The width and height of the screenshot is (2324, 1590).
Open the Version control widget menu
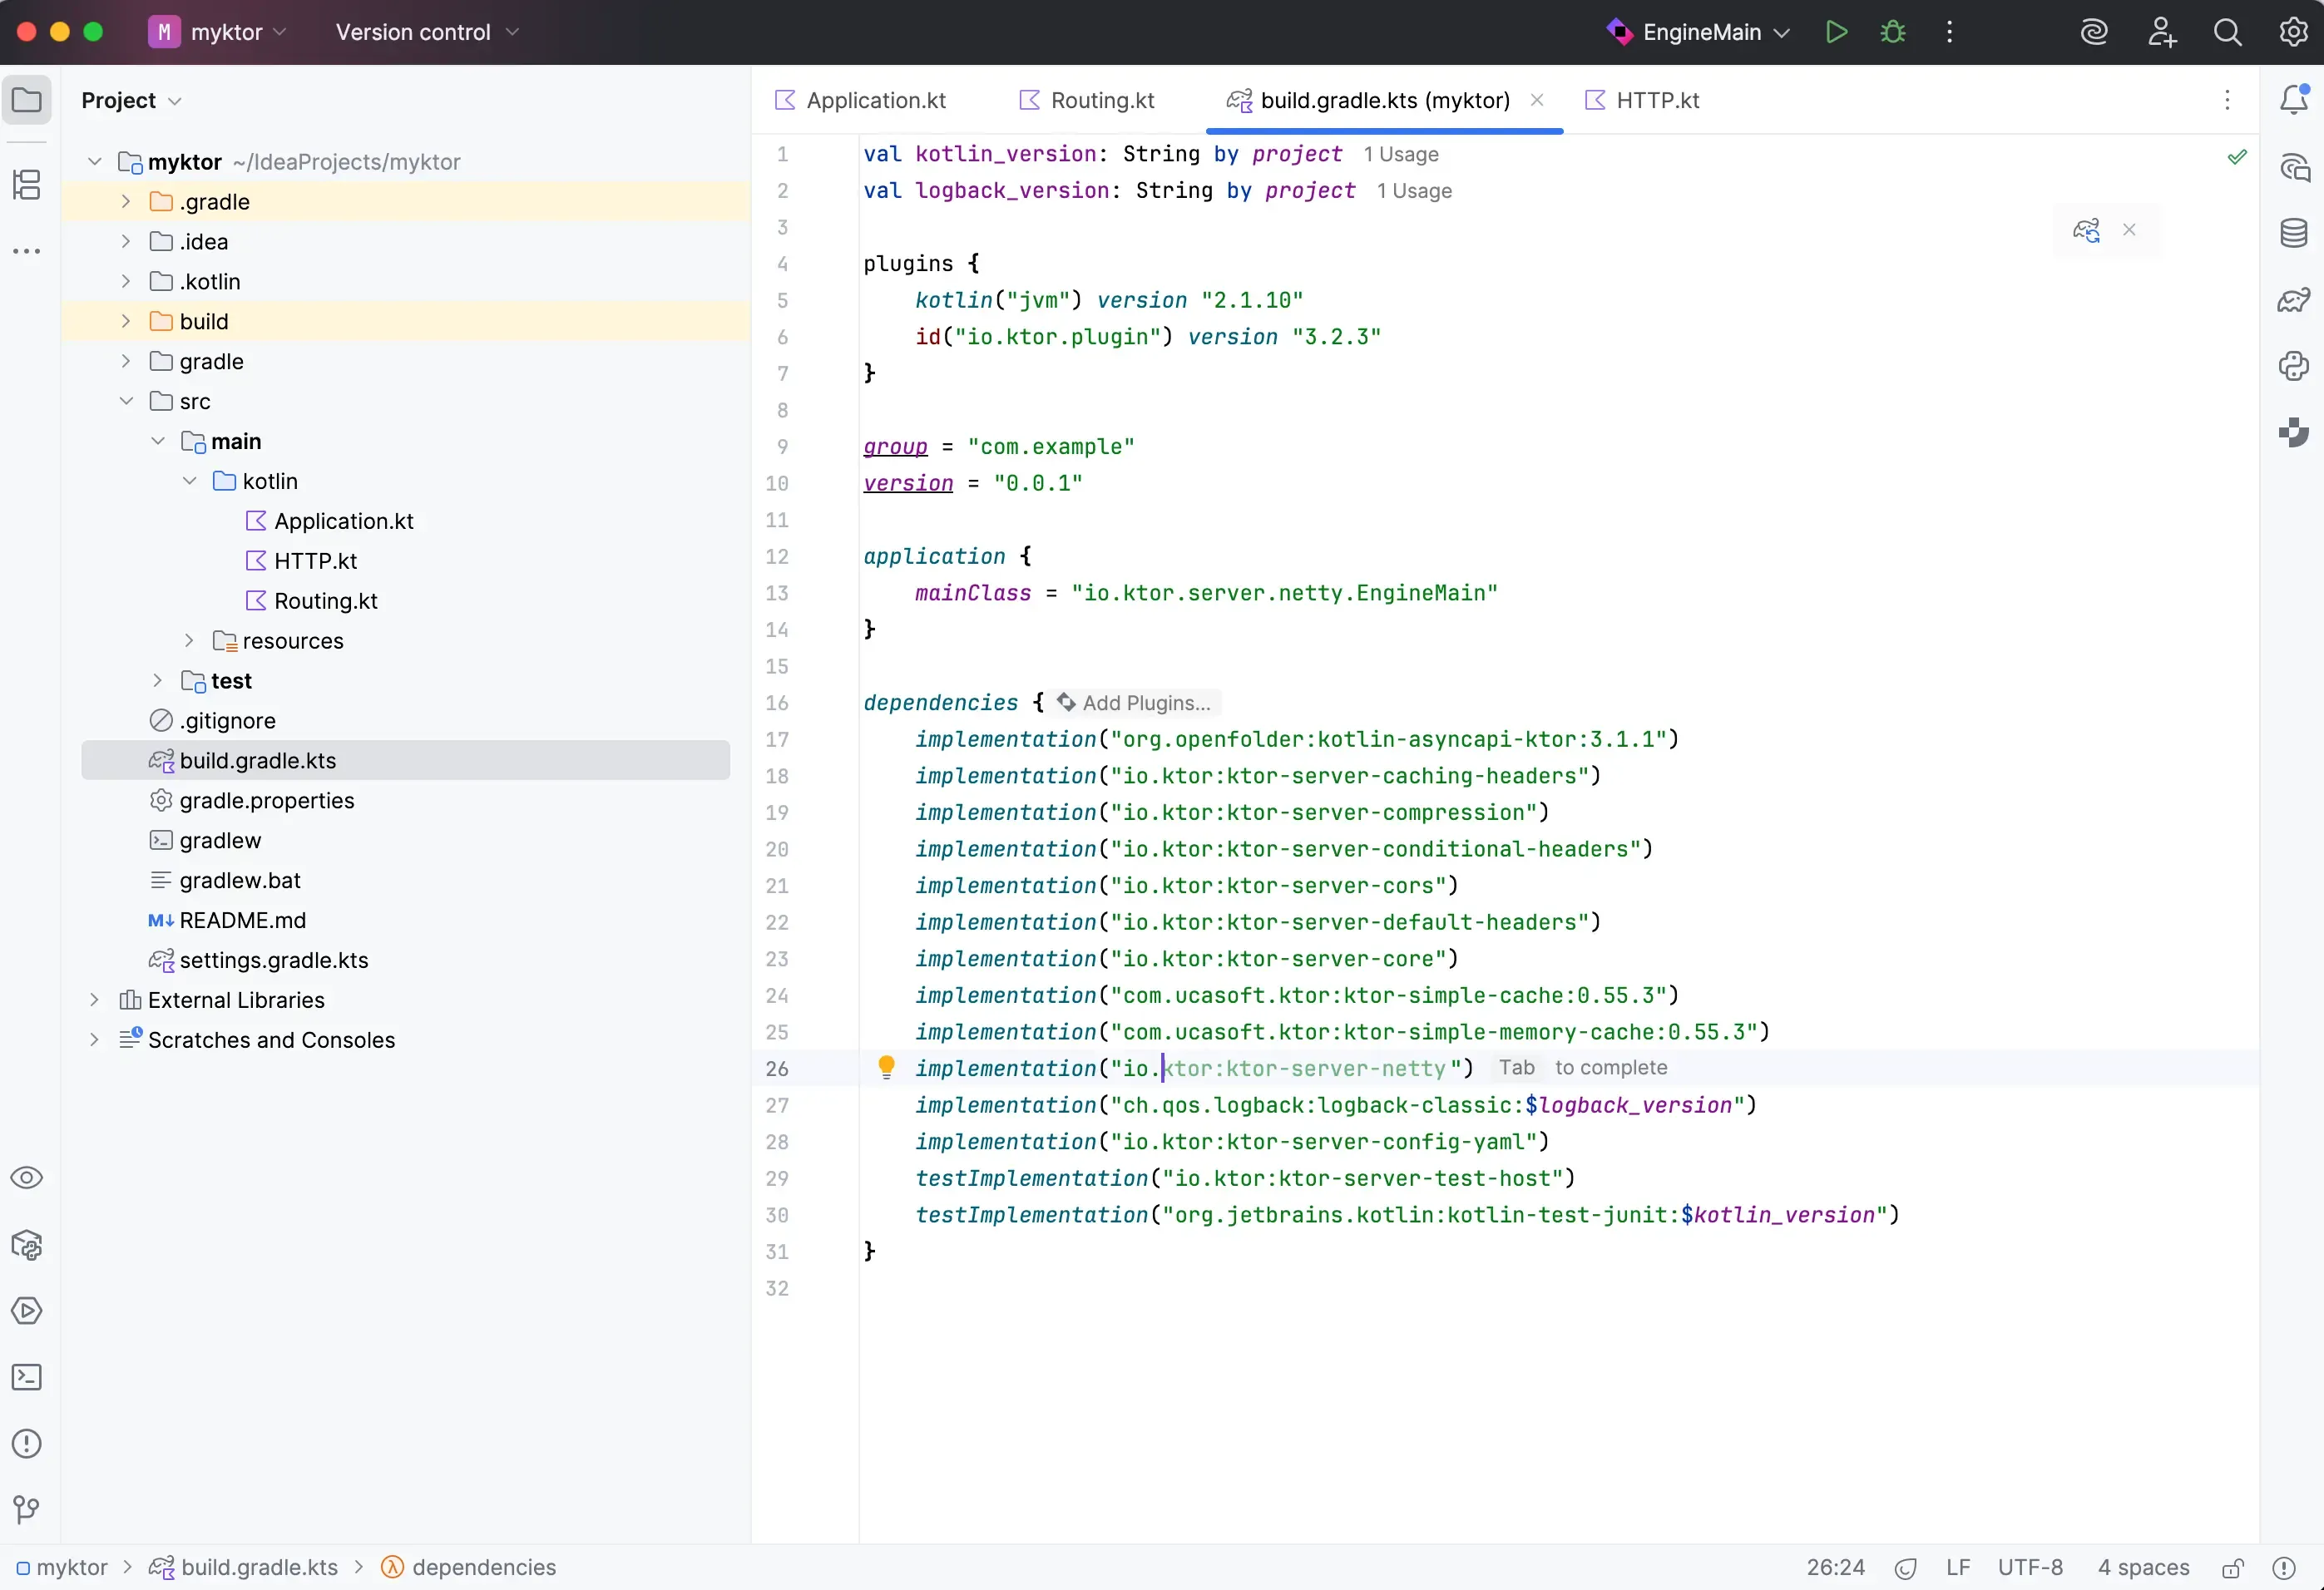pyautogui.click(x=425, y=31)
